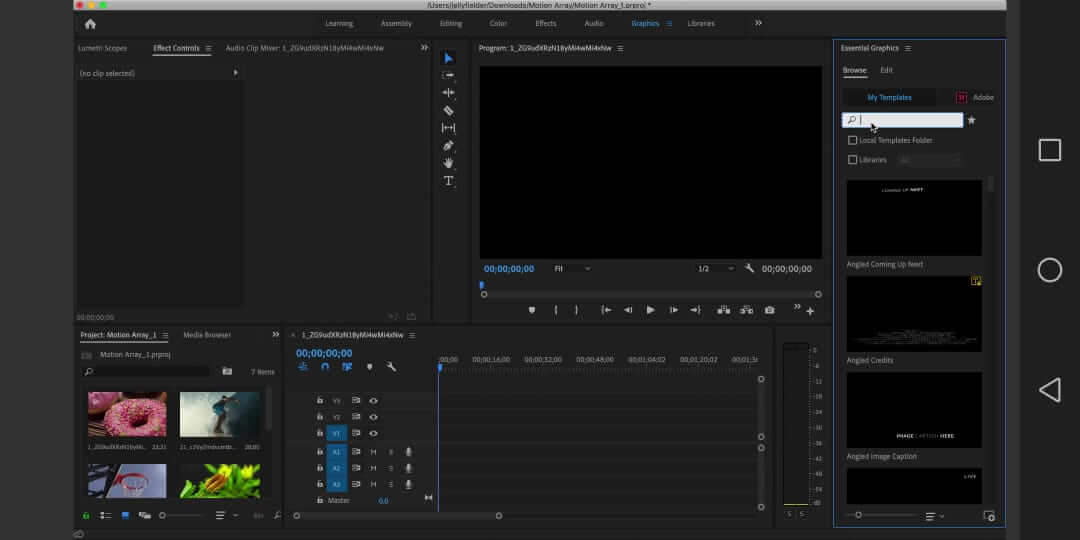Open the Media Browser tab
1080x540 pixels.
tap(207, 335)
